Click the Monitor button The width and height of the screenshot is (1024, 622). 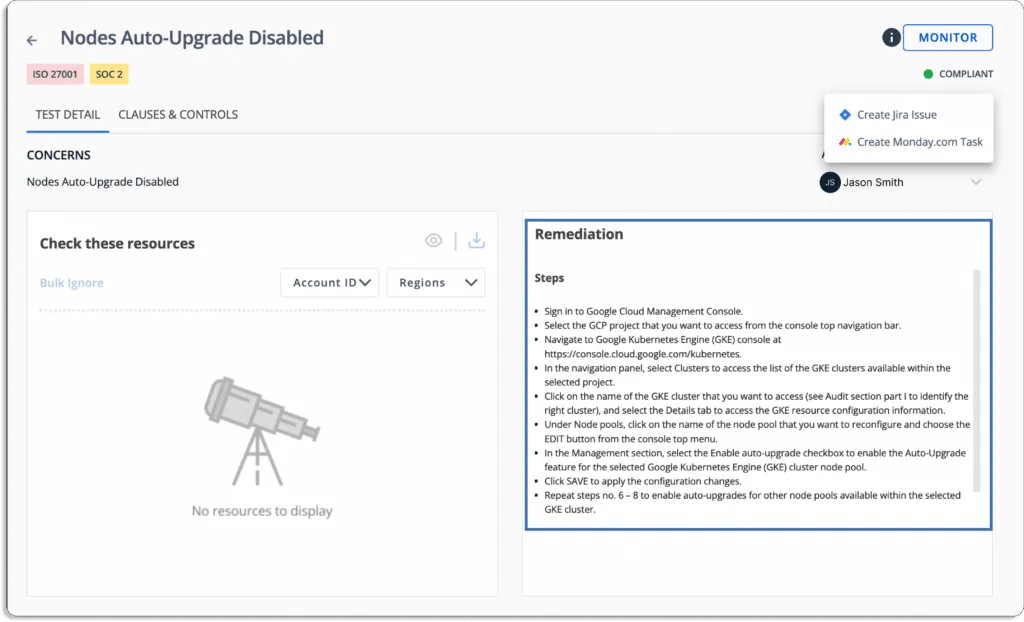(947, 37)
